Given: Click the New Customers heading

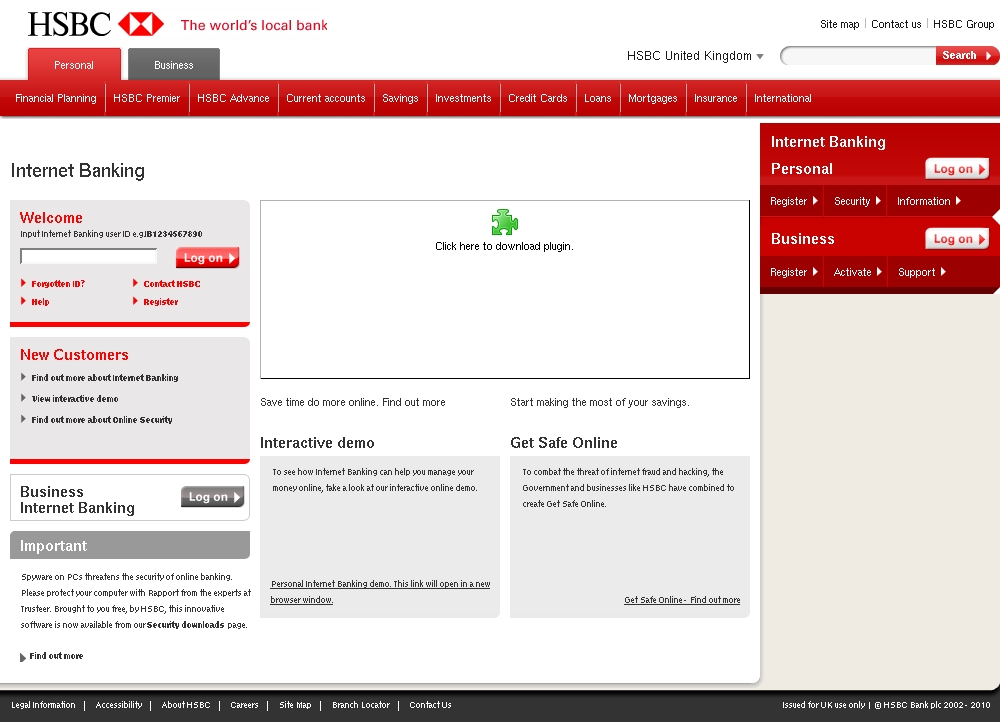Looking at the screenshot, I should 74,355.
